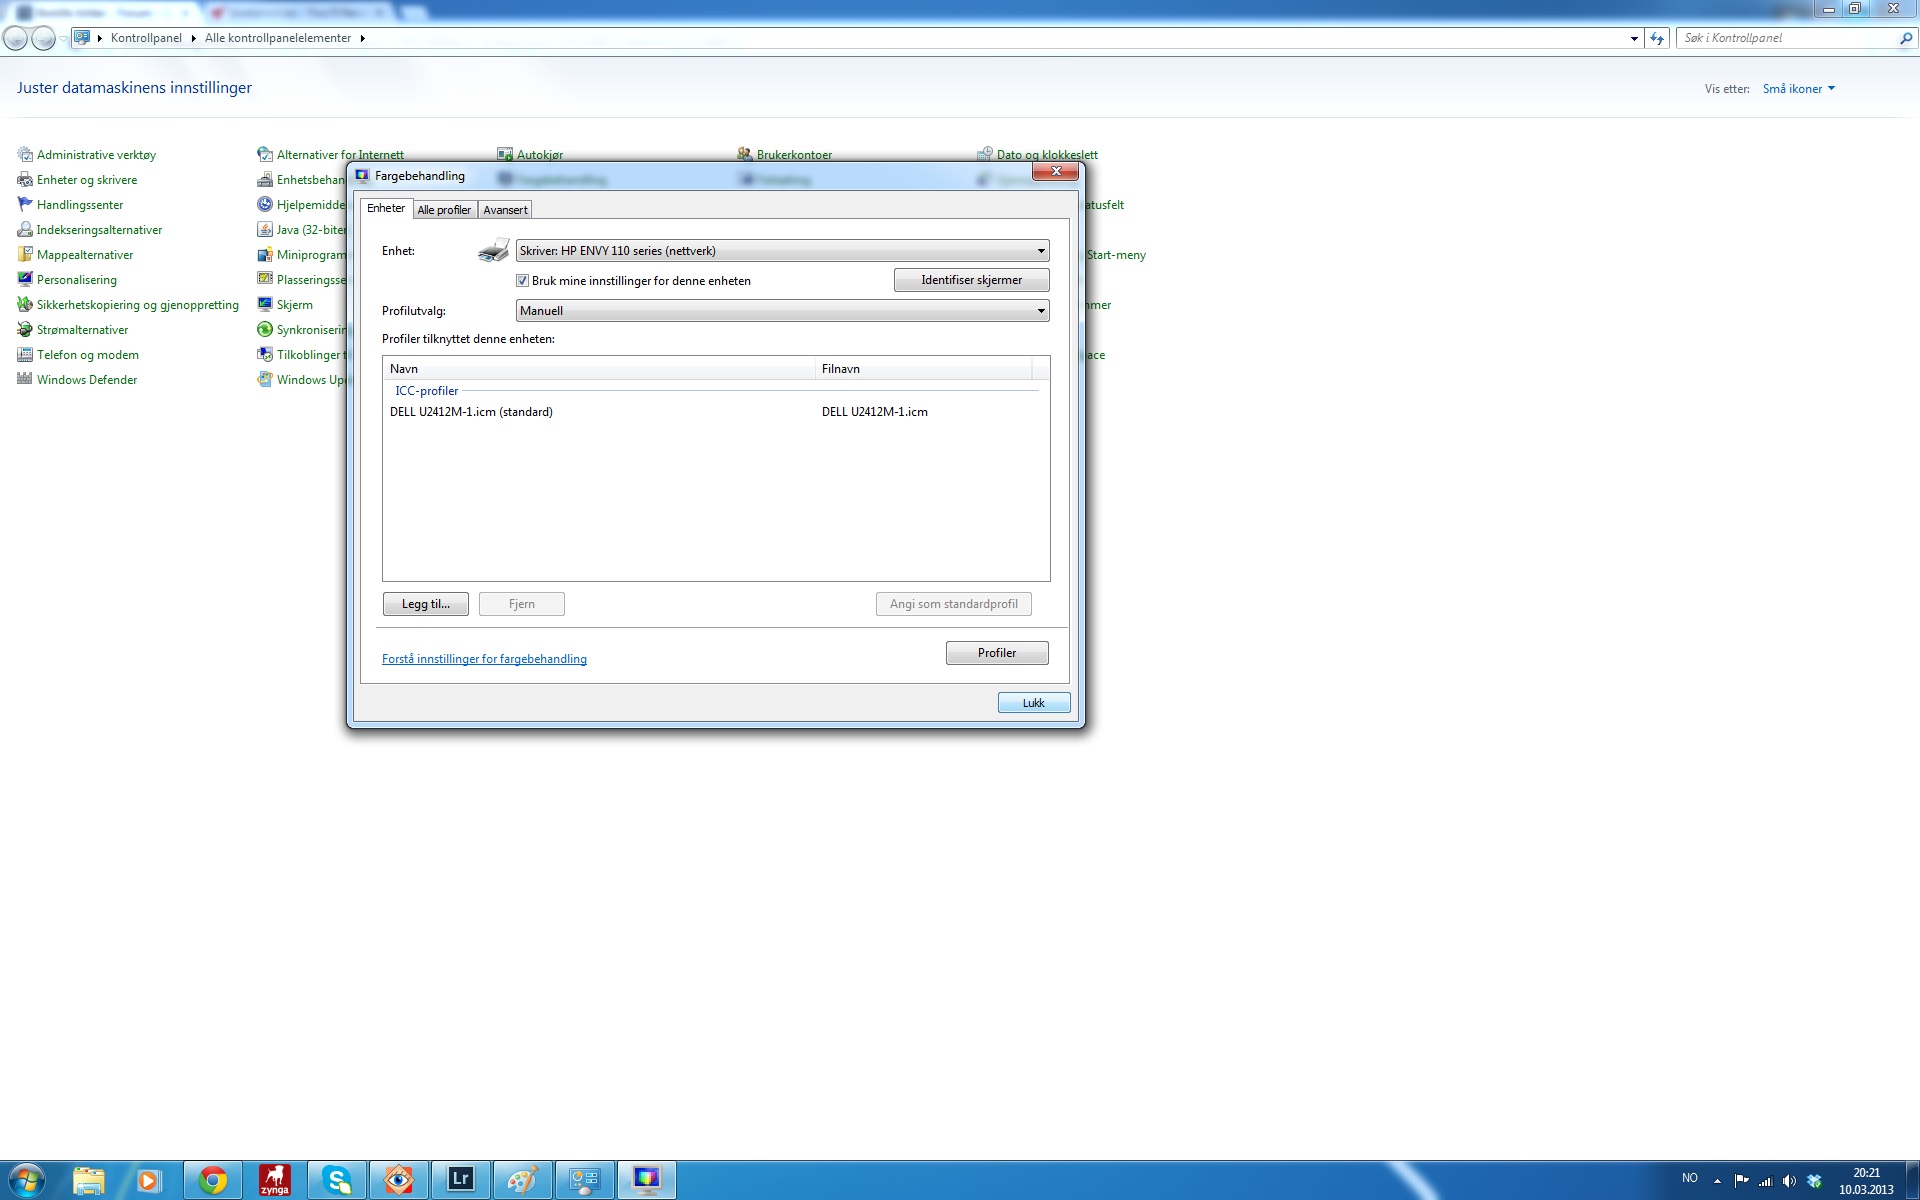
Task: Open Forstå innstillinger for fargebehandling link
Action: [x=484, y=659]
